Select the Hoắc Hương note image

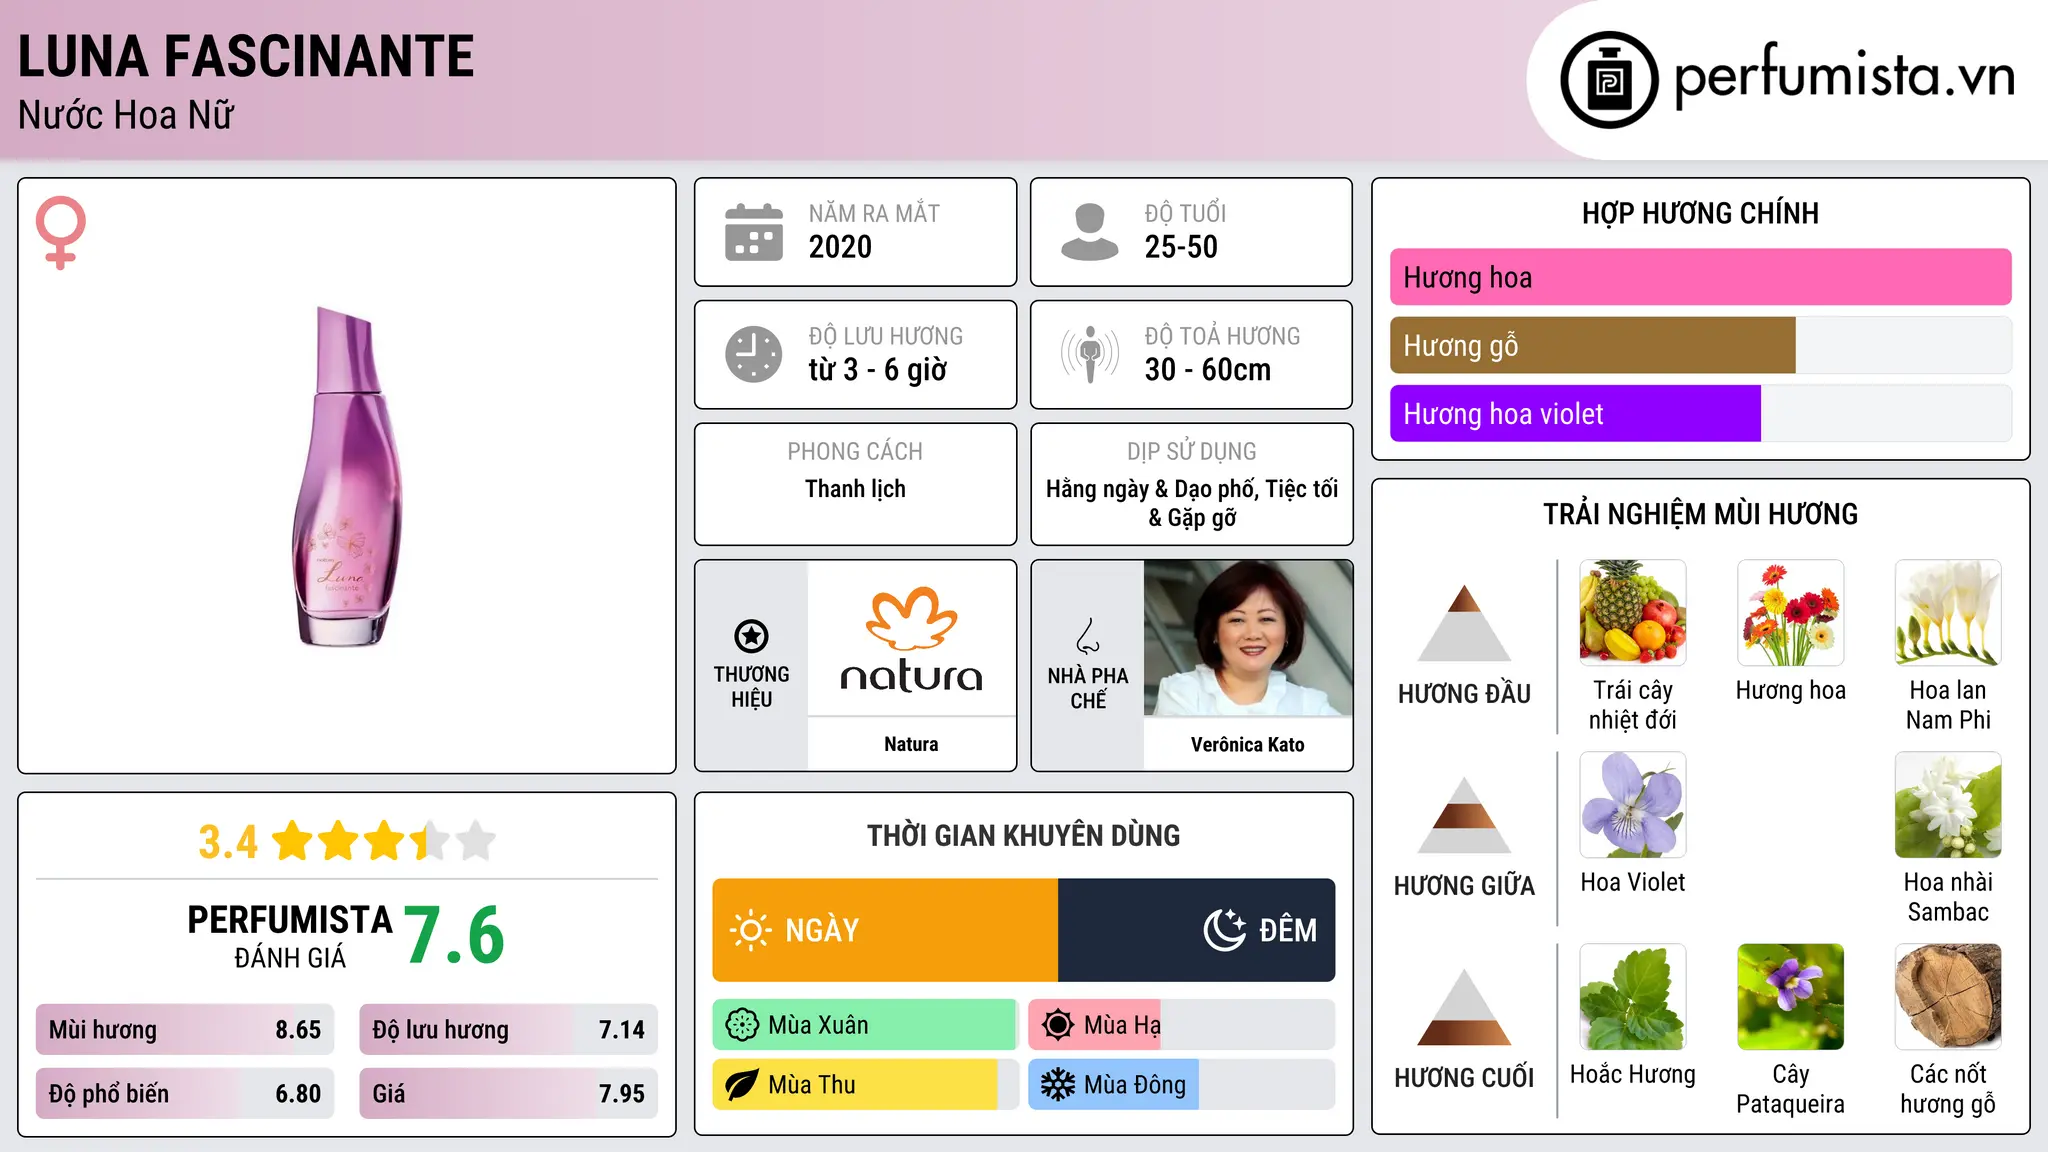[x=1633, y=996]
